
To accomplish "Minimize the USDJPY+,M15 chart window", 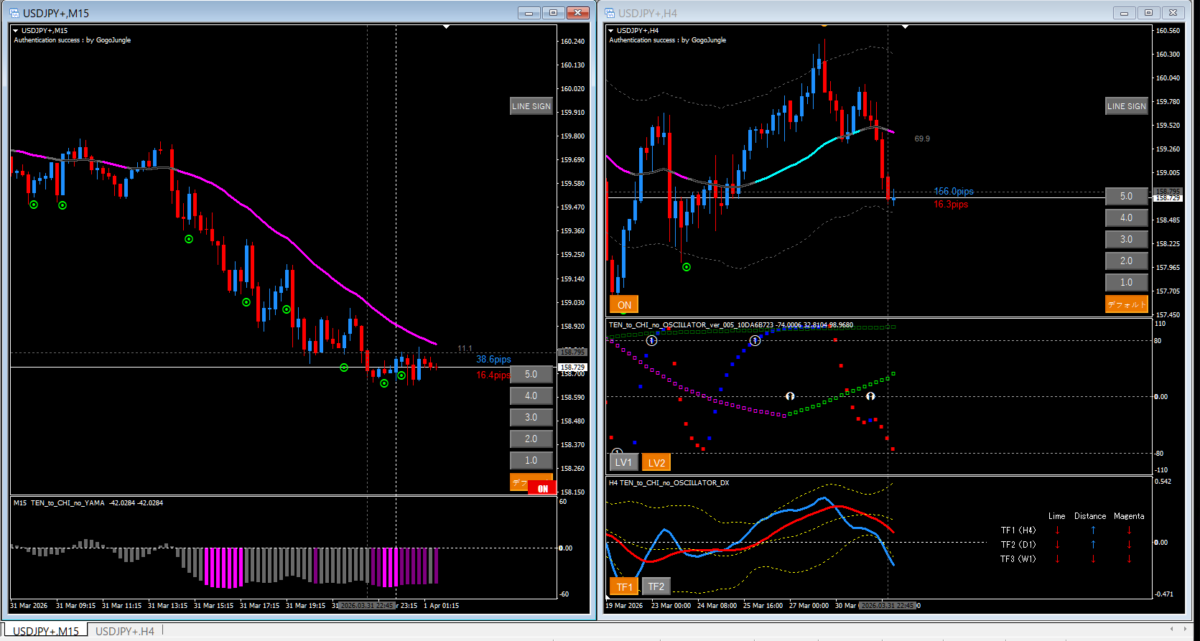I will coord(529,13).
